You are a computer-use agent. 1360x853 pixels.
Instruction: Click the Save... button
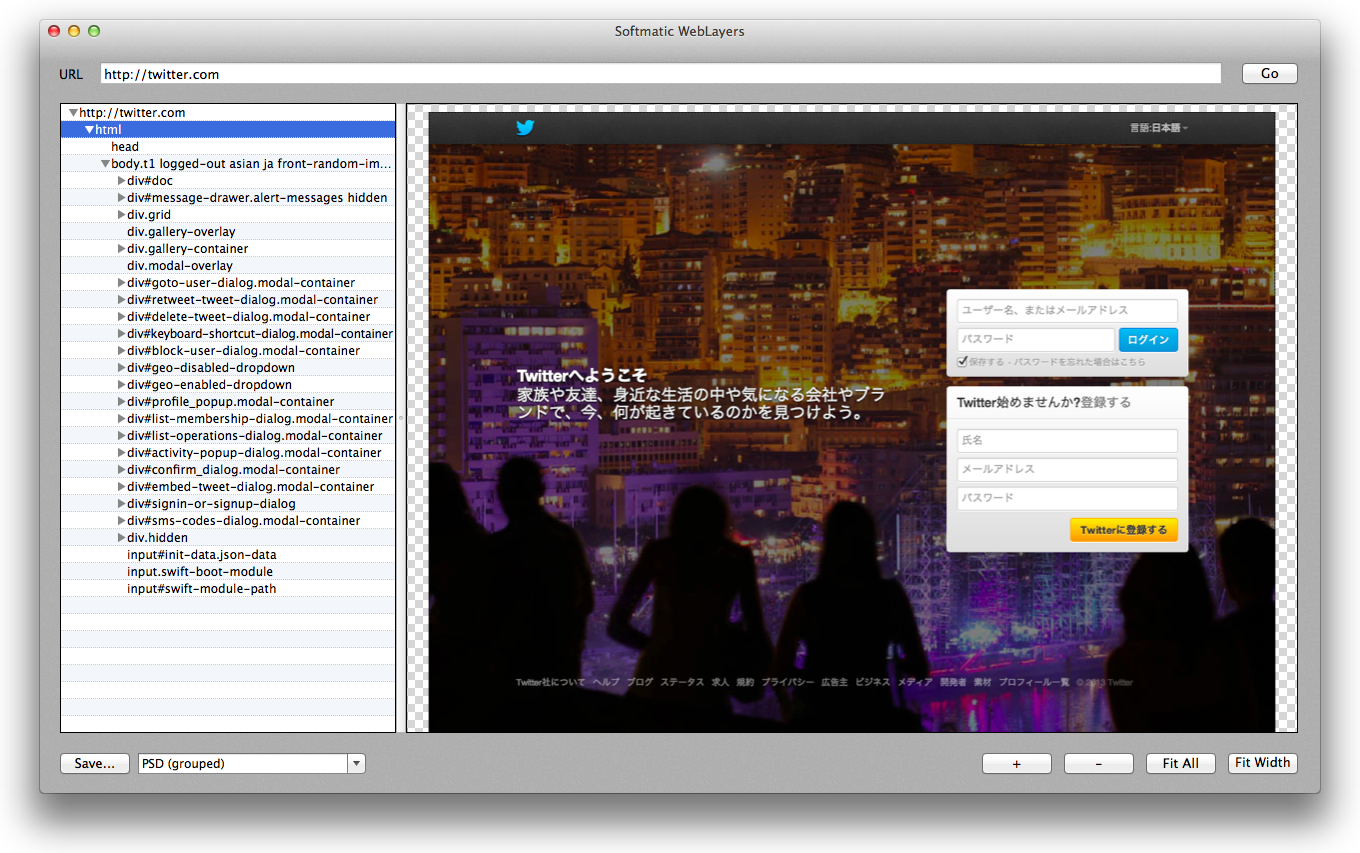tap(95, 764)
